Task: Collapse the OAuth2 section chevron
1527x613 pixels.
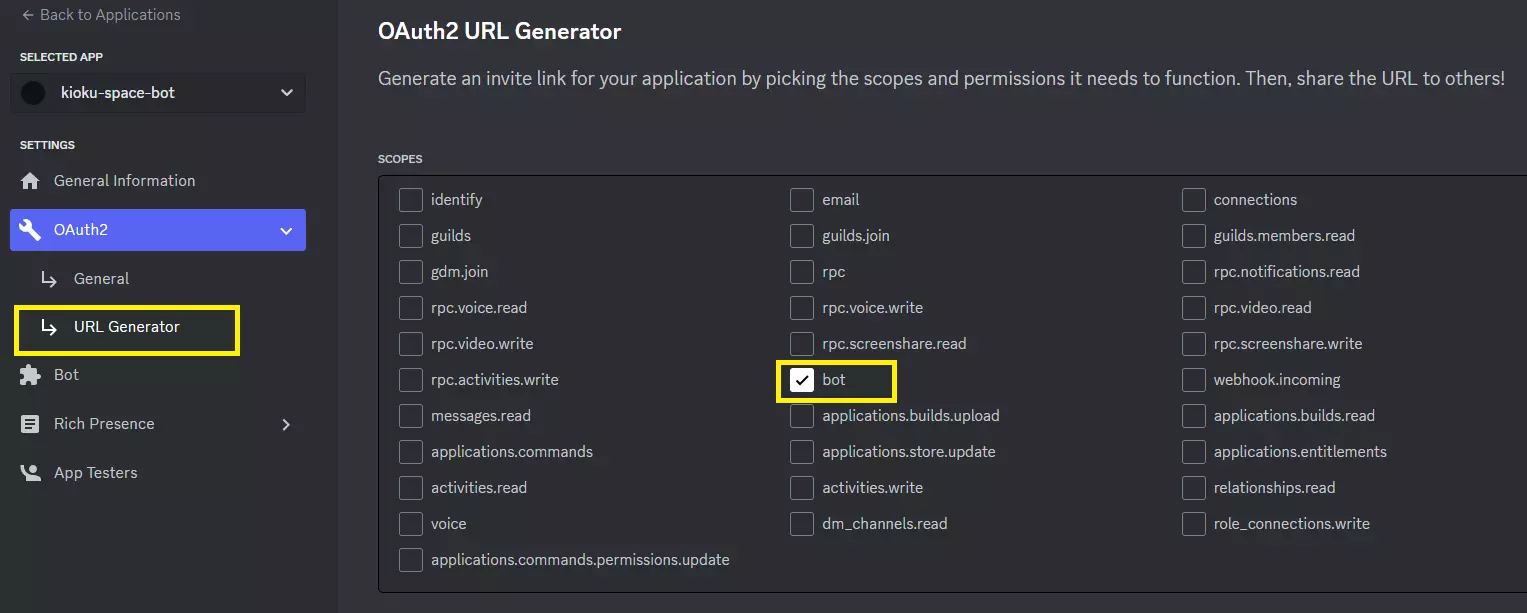Action: coord(286,230)
